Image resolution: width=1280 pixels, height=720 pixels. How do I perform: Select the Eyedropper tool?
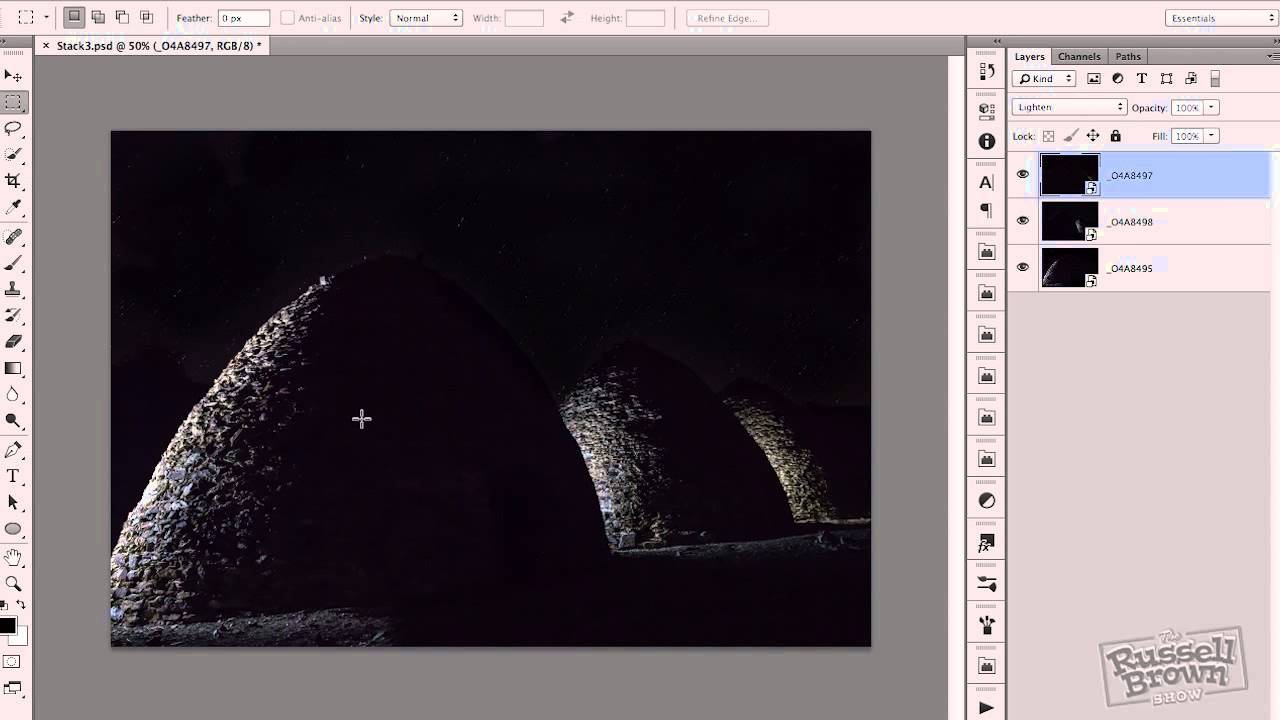click(x=13, y=207)
